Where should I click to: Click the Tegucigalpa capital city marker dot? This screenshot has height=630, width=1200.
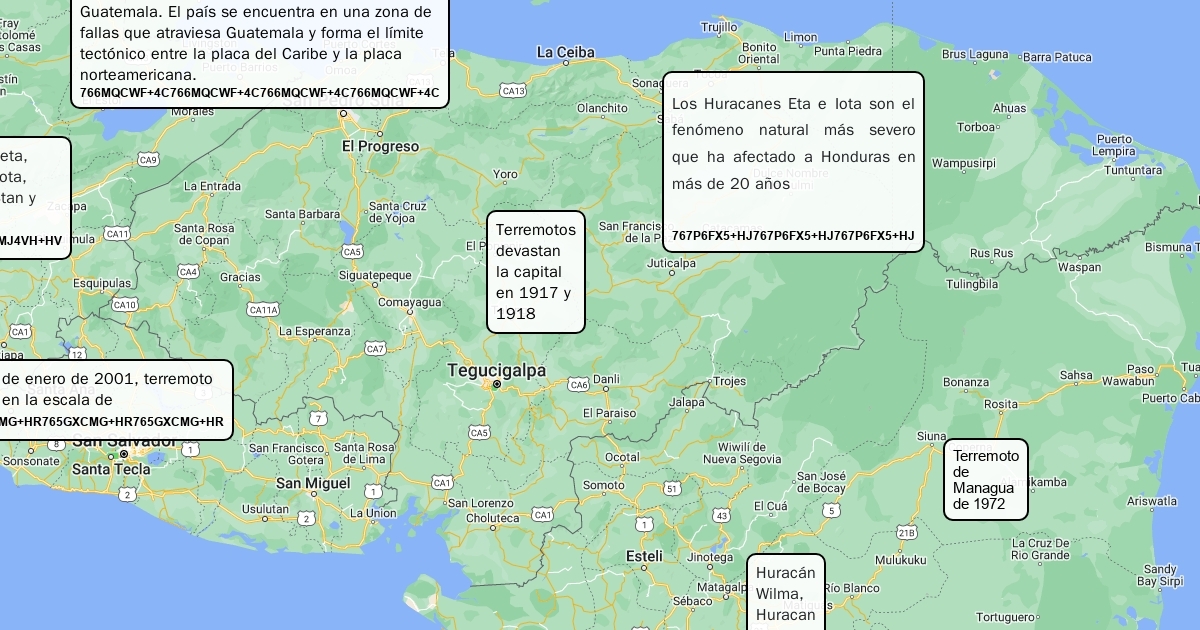pyautogui.click(x=497, y=384)
